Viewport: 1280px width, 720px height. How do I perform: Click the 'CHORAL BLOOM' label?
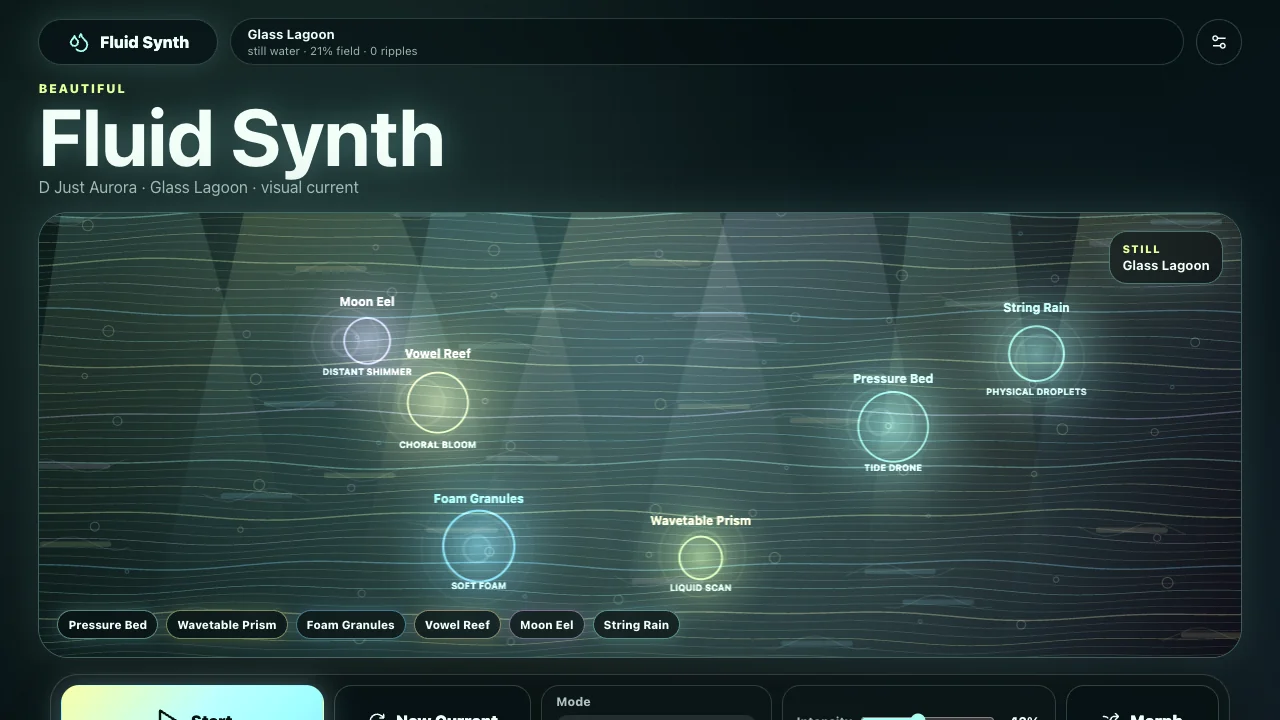coord(438,445)
